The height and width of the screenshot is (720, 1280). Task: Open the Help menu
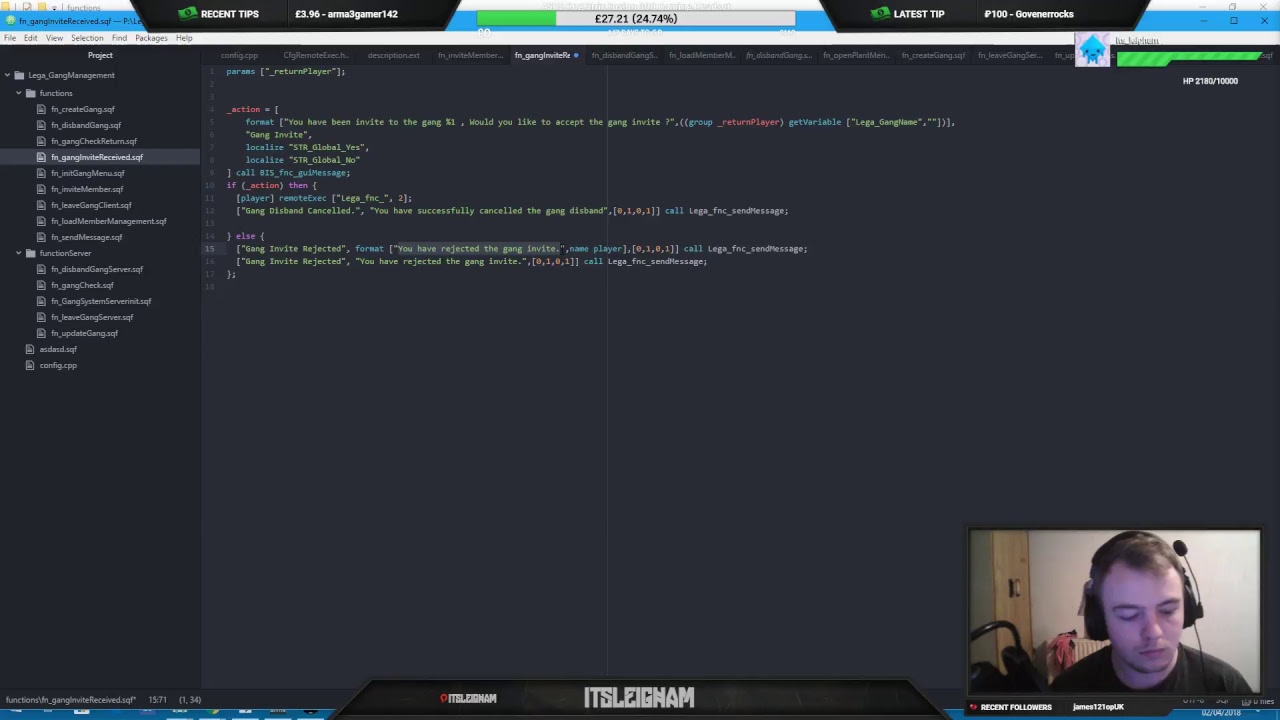(184, 38)
